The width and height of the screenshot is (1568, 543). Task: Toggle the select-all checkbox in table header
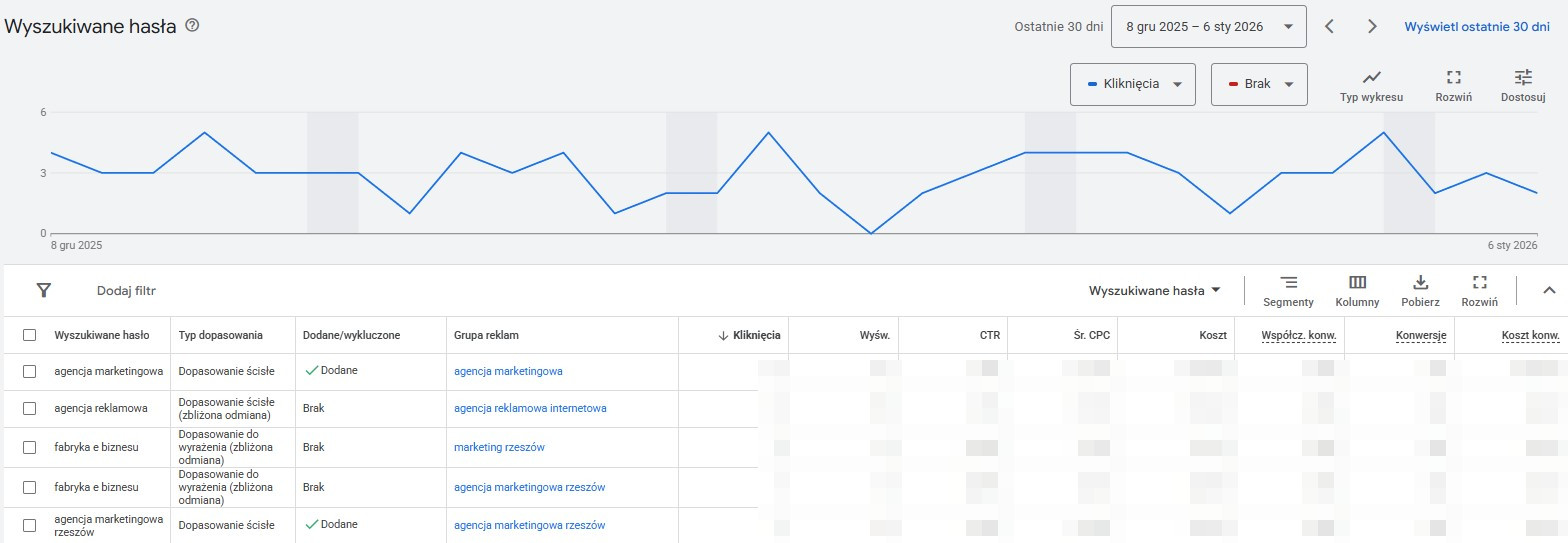coord(30,336)
